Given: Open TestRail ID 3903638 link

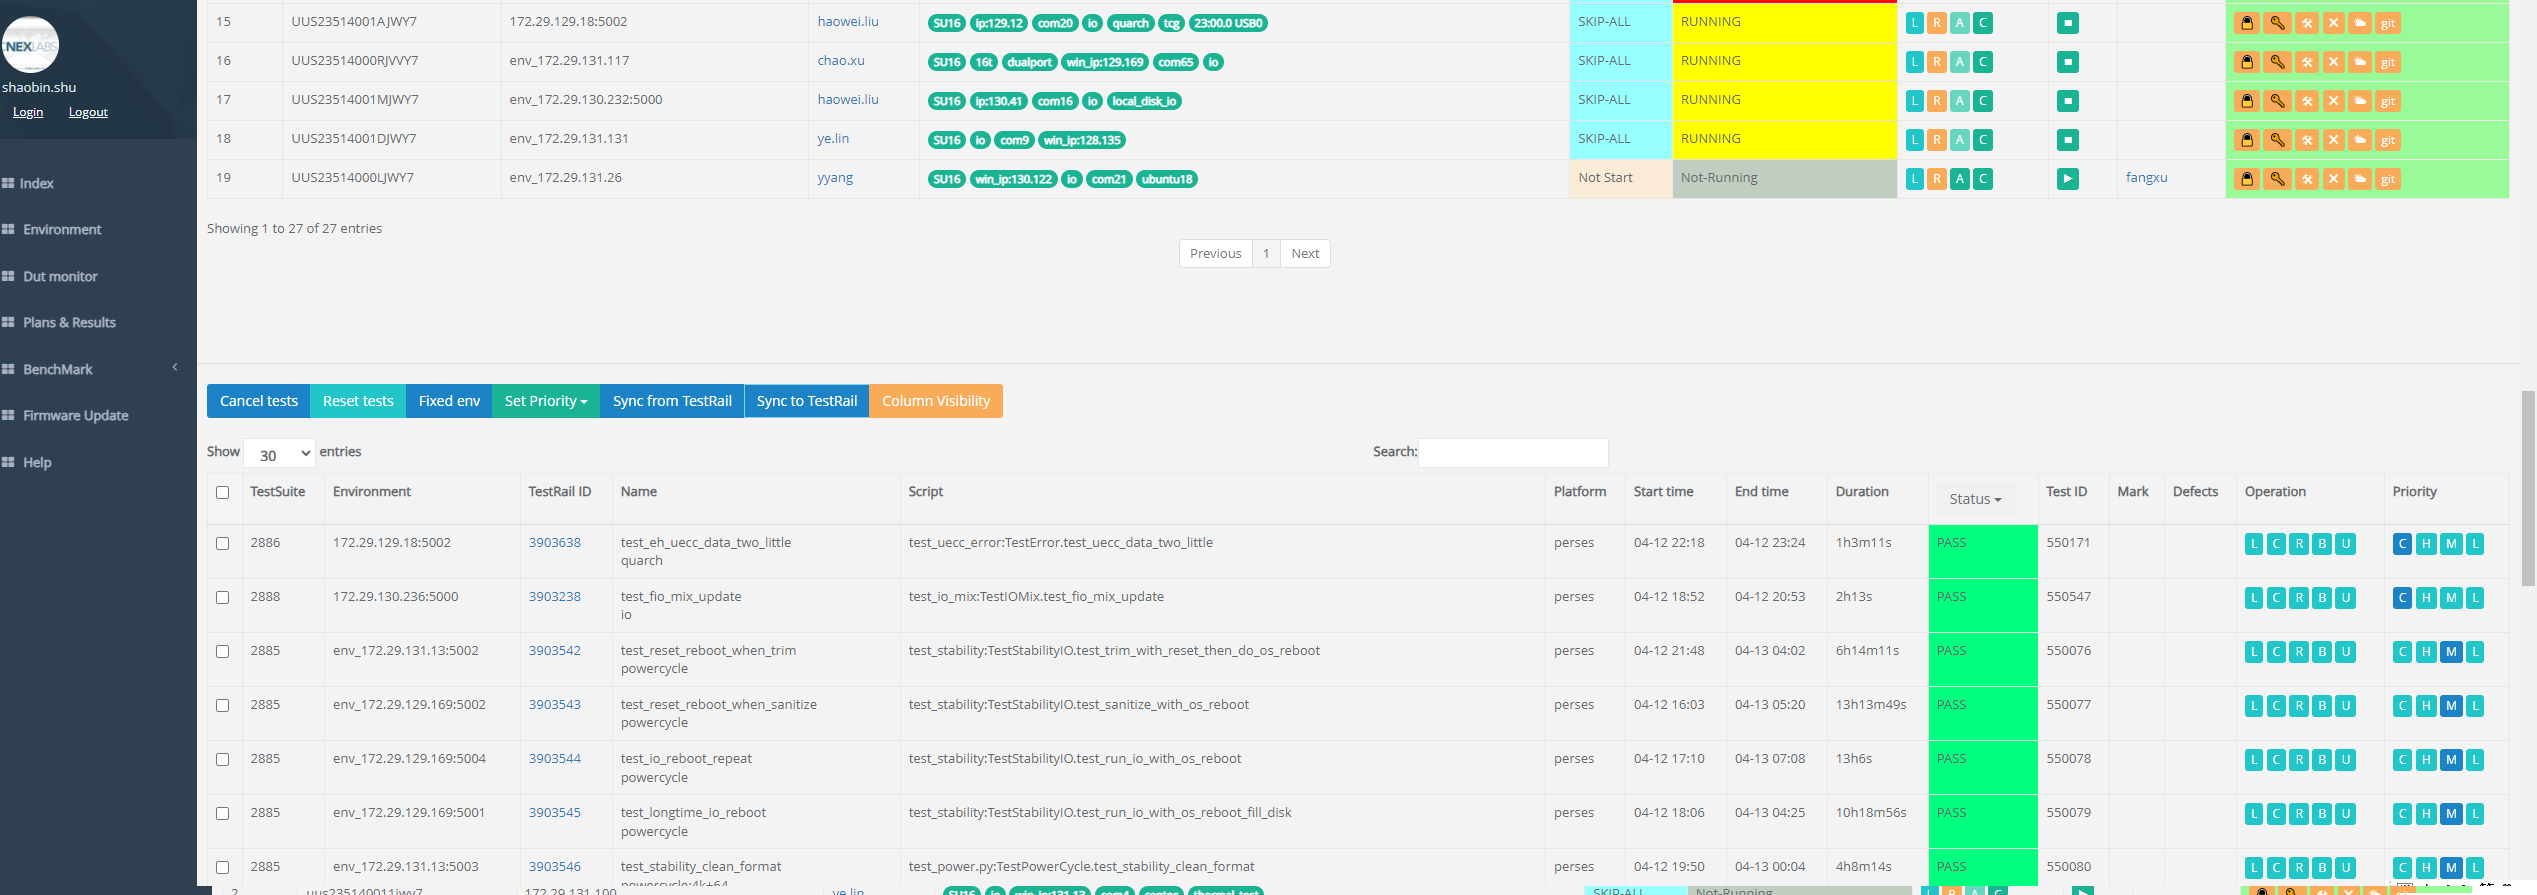Looking at the screenshot, I should pos(555,543).
